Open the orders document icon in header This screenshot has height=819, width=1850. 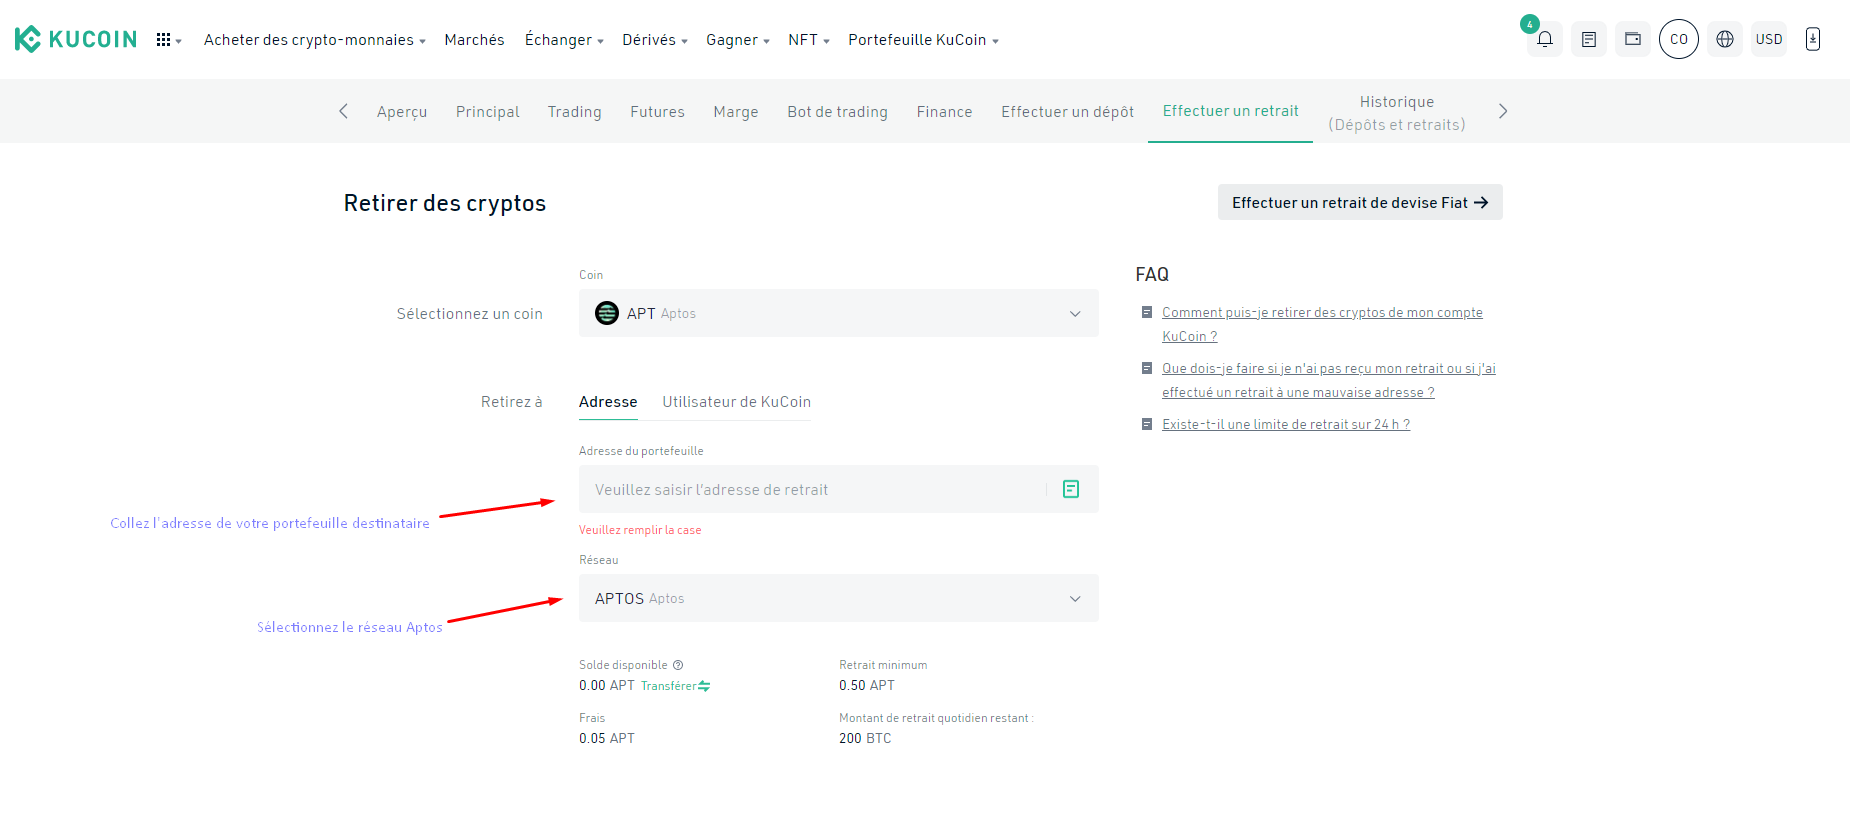click(x=1588, y=40)
